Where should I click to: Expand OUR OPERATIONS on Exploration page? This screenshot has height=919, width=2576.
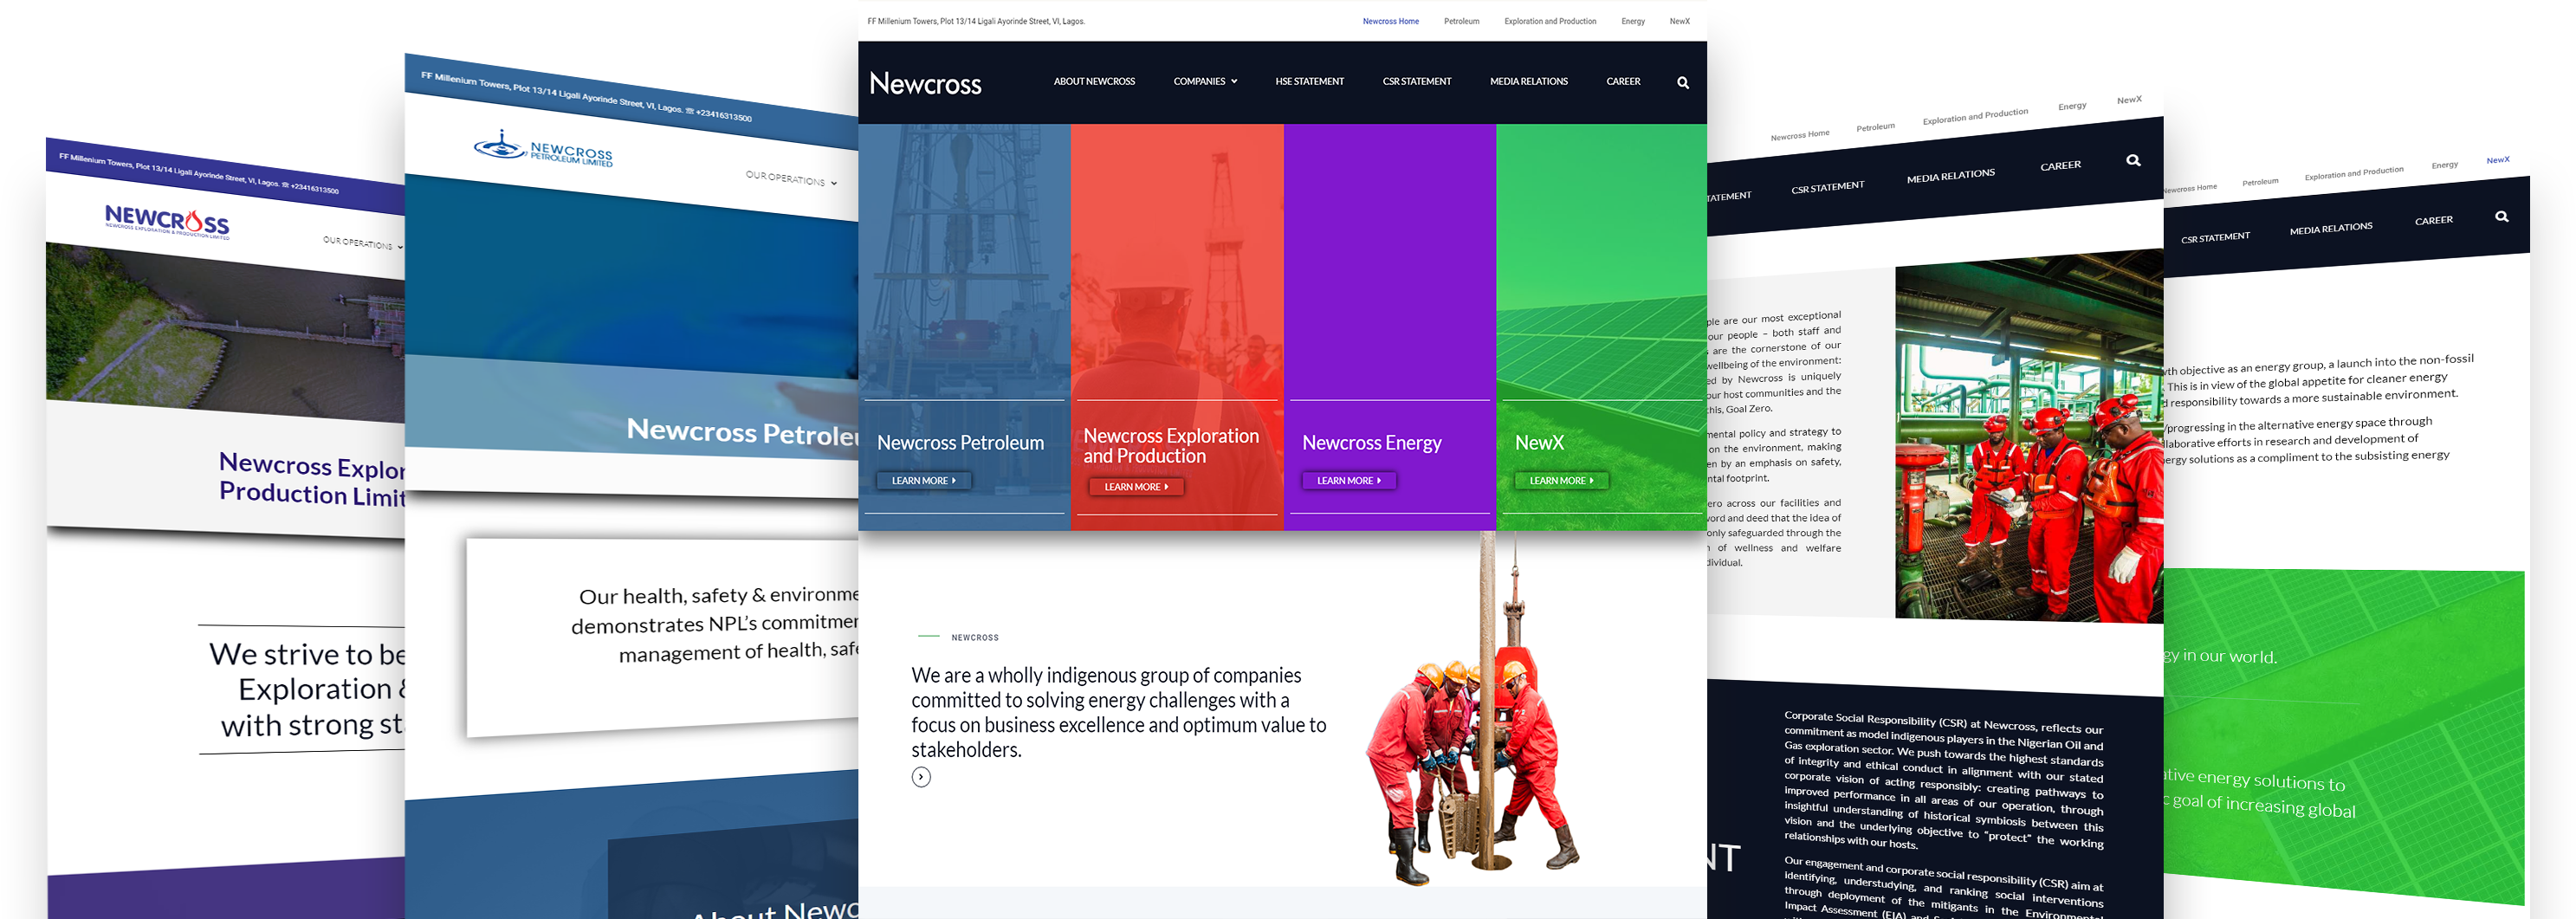[363, 243]
